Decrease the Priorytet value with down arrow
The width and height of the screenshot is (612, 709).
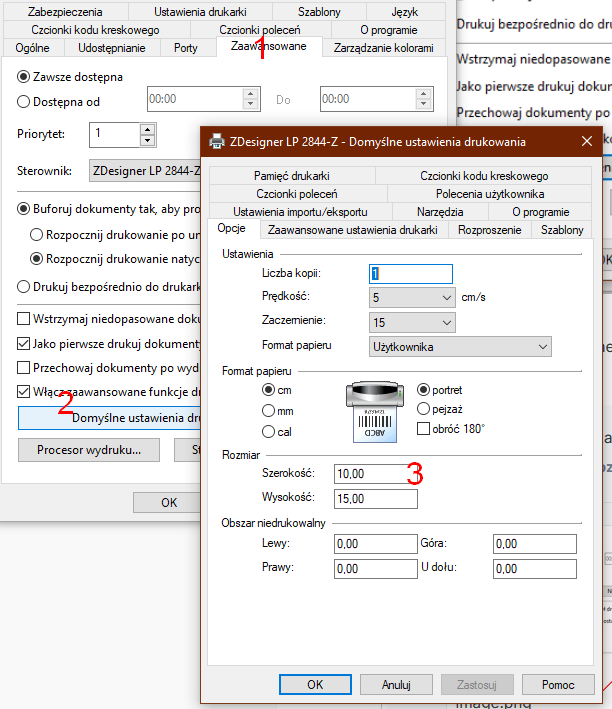tap(148, 139)
